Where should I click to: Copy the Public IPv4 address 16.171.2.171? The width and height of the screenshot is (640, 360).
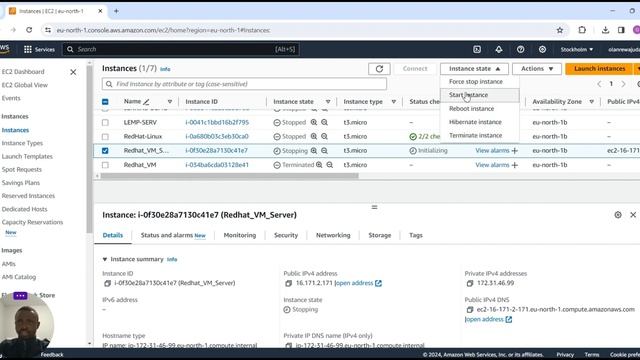pos(289,283)
